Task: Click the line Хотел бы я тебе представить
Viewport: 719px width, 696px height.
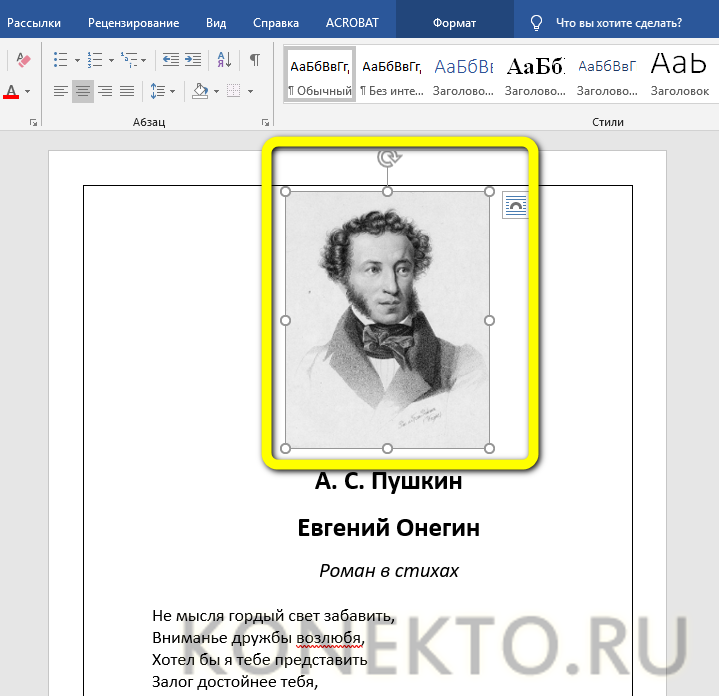Action: (x=260, y=660)
